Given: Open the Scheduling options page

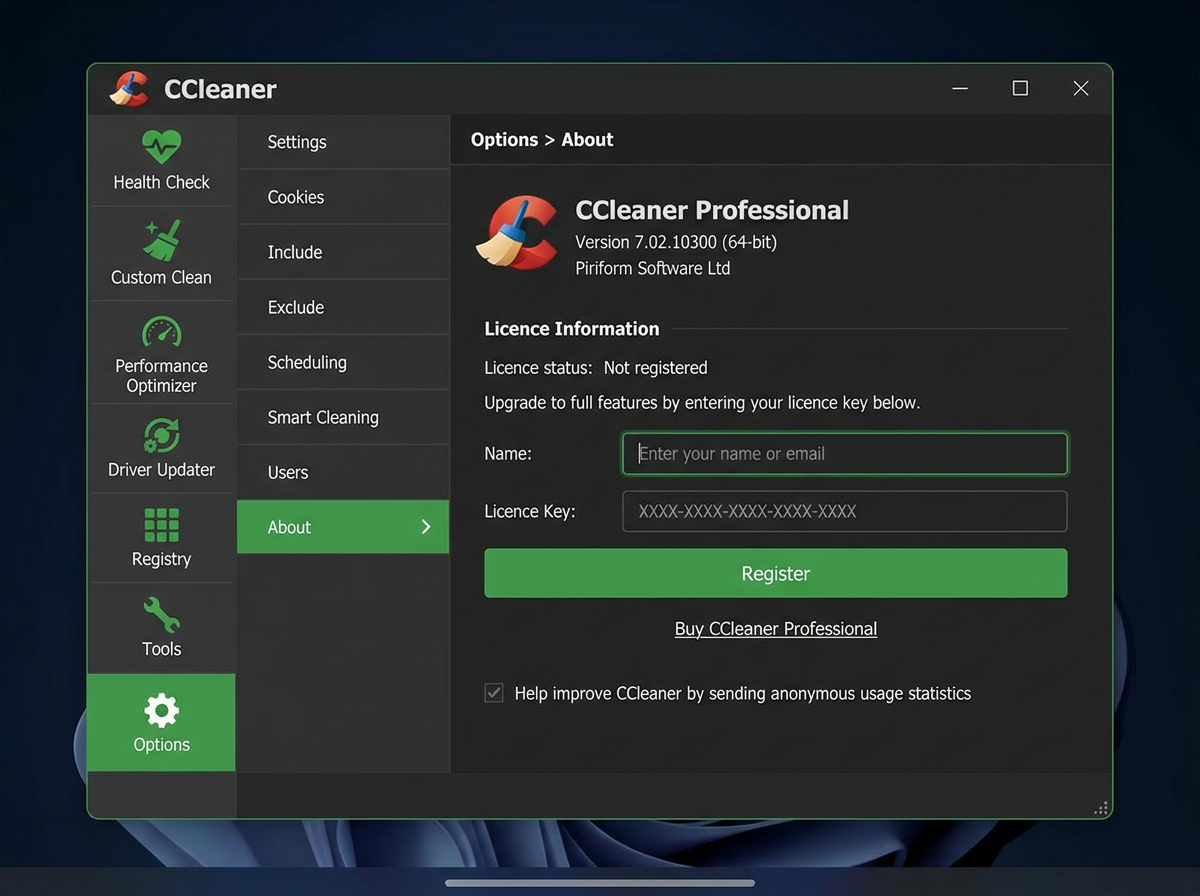Looking at the screenshot, I should (x=343, y=362).
